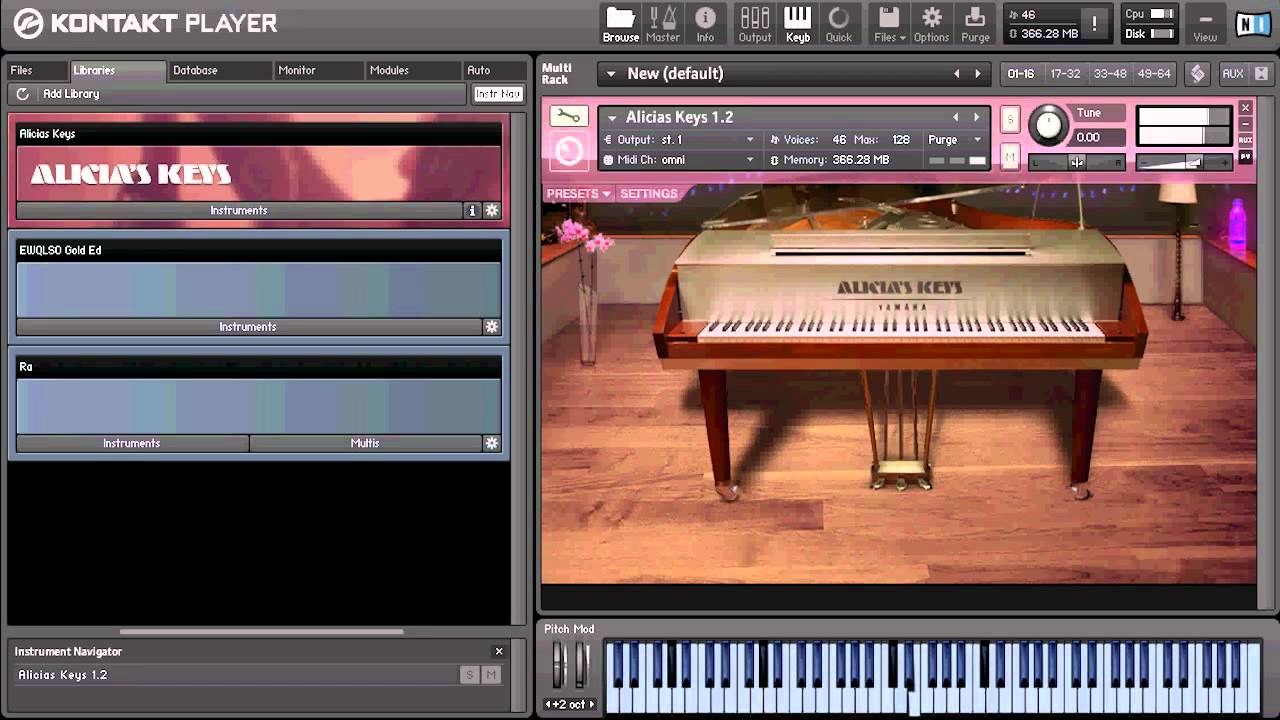Viewport: 1280px width, 720px height.
Task: Show the Info pane
Action: 705,24
